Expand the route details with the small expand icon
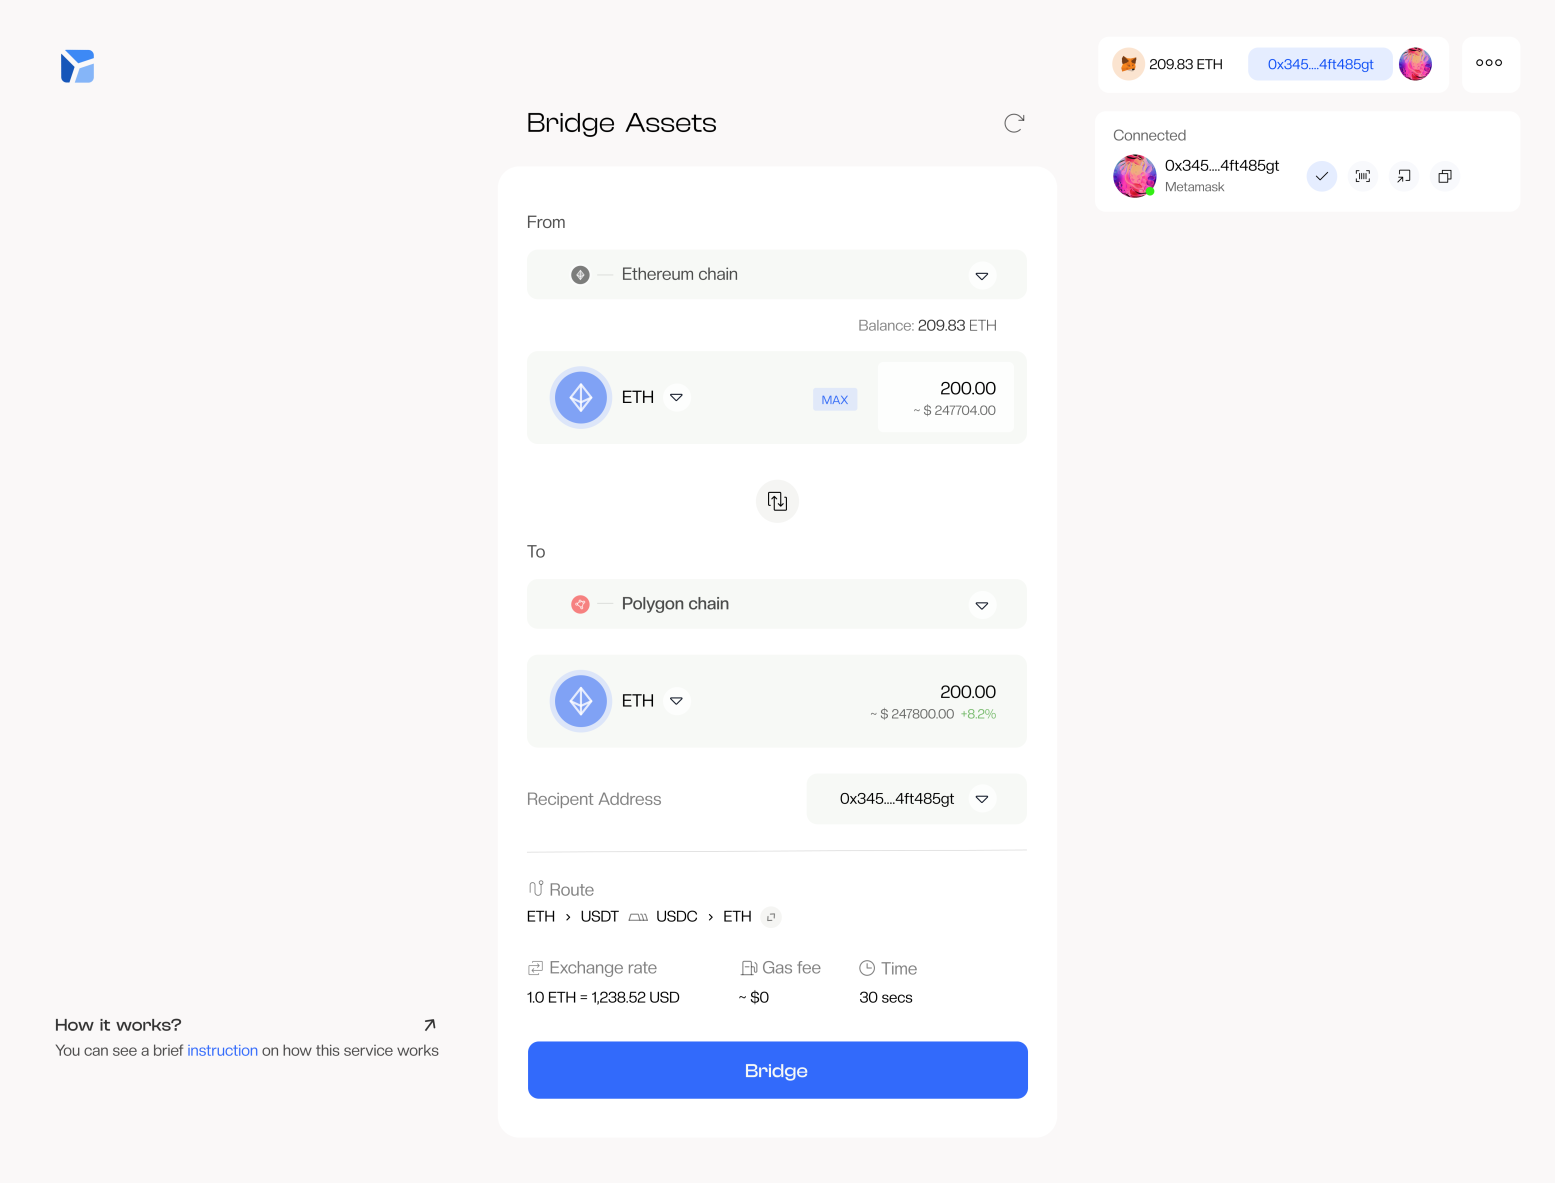This screenshot has height=1183, width=1555. (770, 917)
